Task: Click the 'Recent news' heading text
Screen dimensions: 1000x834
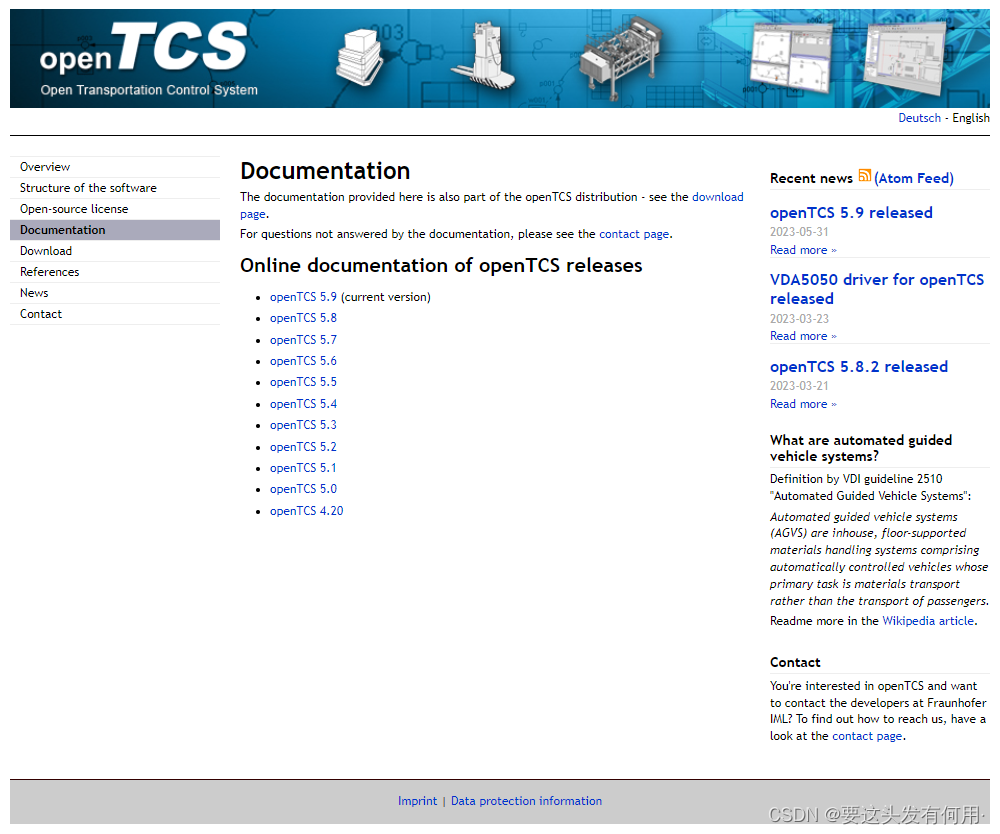Action: pos(811,179)
